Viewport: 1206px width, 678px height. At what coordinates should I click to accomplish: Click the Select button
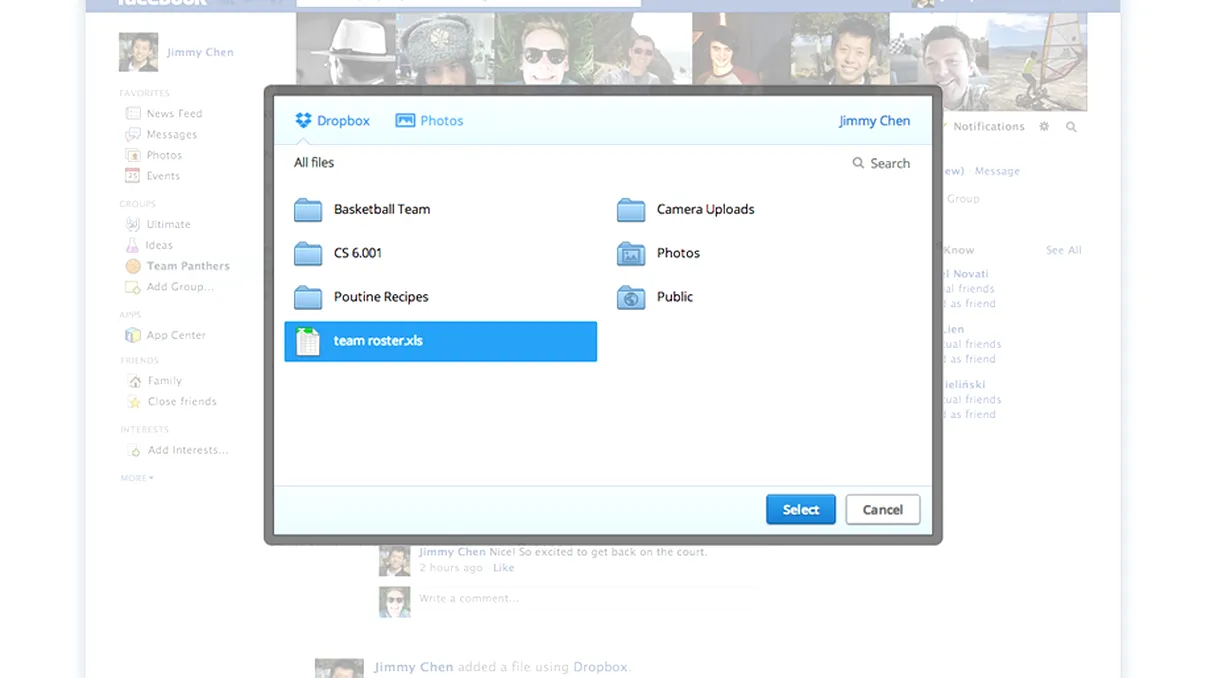coord(801,510)
